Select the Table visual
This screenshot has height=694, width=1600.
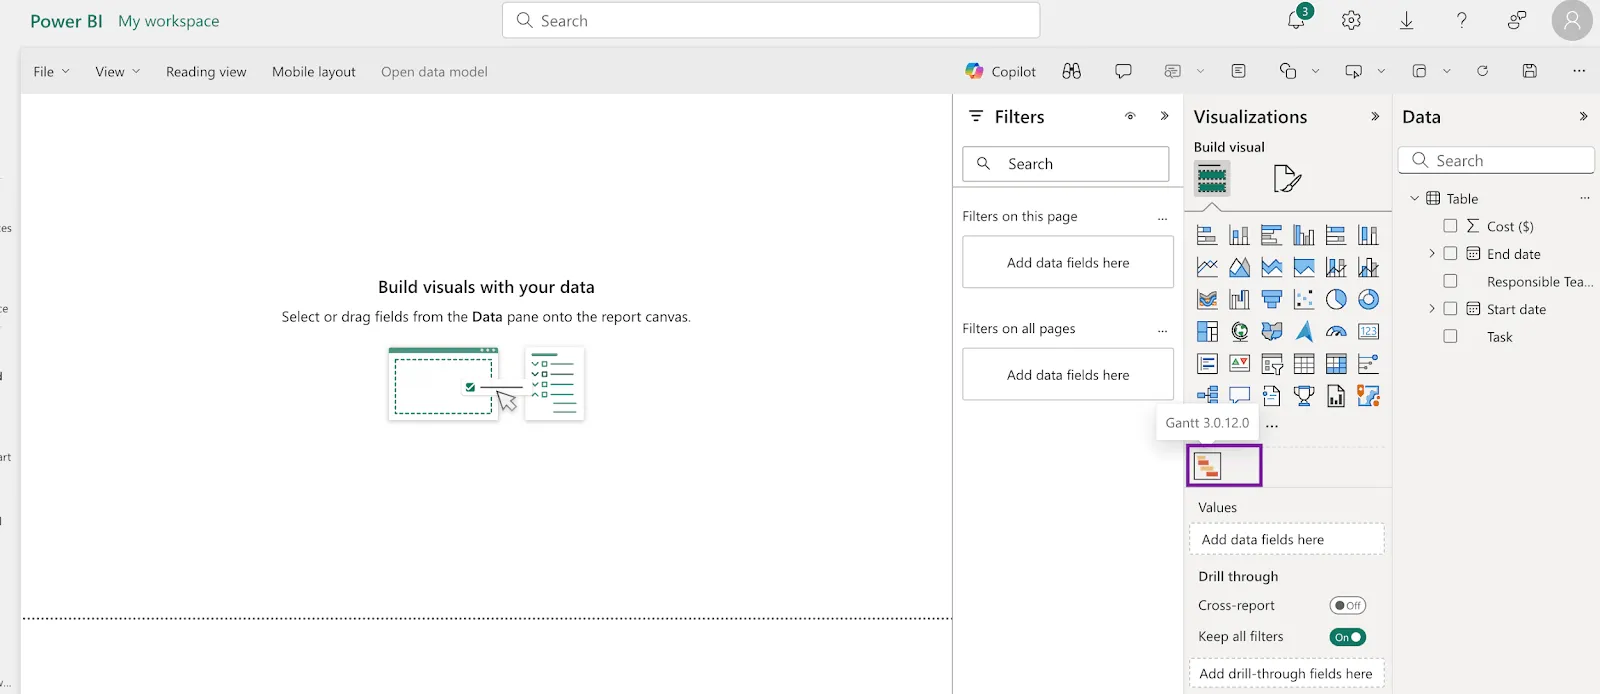pos(1304,364)
